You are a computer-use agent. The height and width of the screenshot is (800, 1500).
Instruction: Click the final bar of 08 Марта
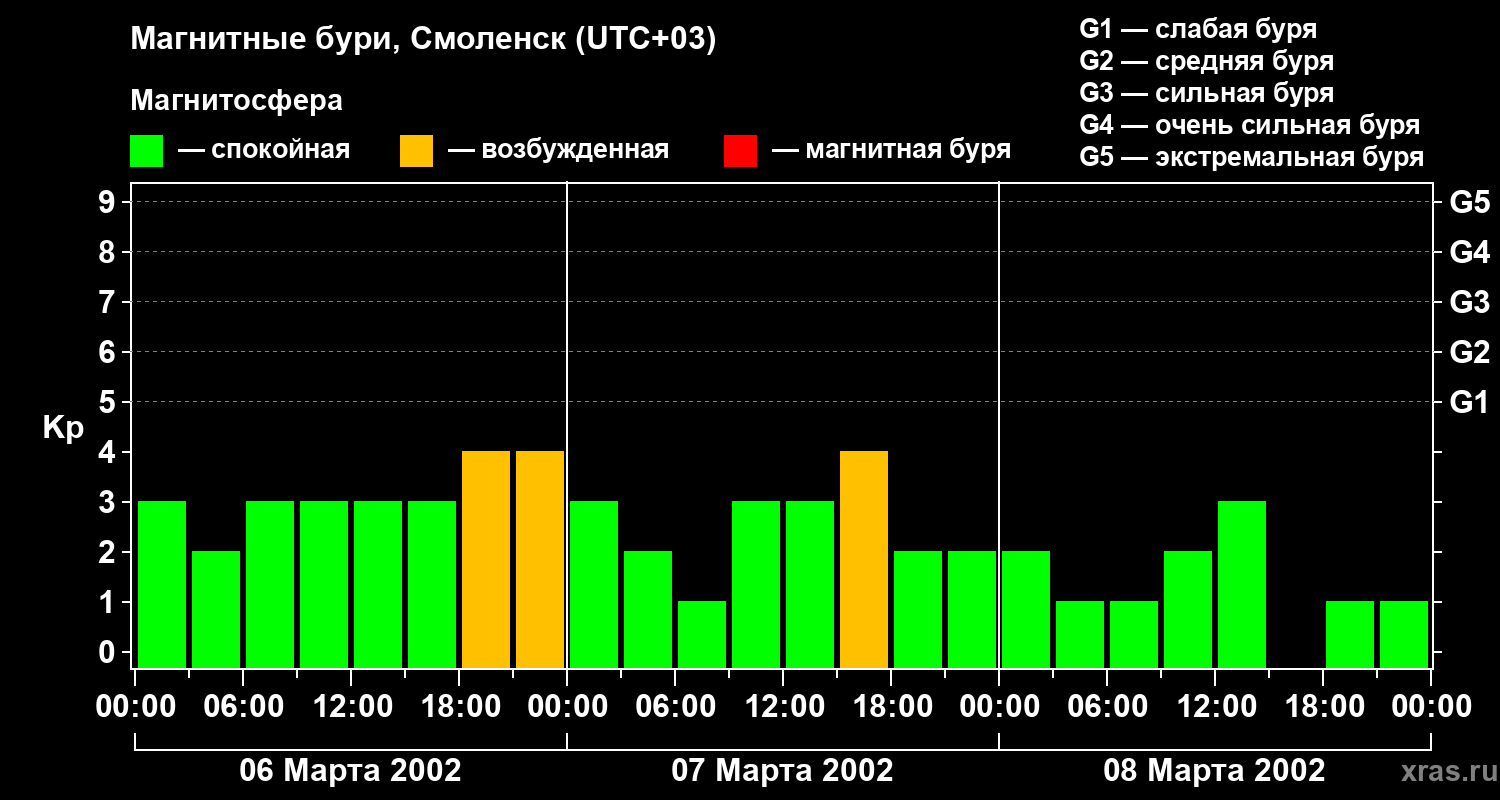click(1404, 634)
